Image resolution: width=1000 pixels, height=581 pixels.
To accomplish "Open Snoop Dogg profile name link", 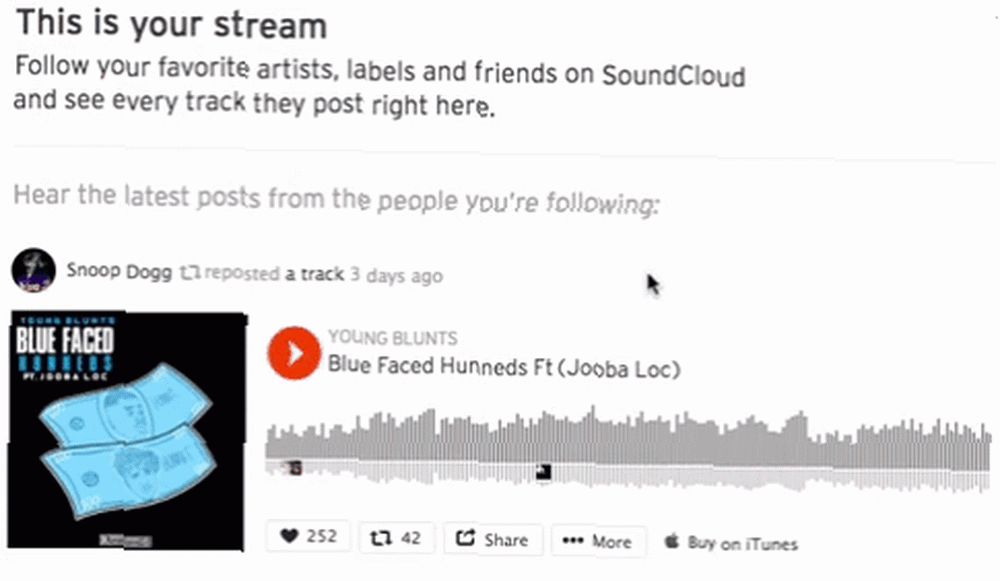I will coord(119,271).
